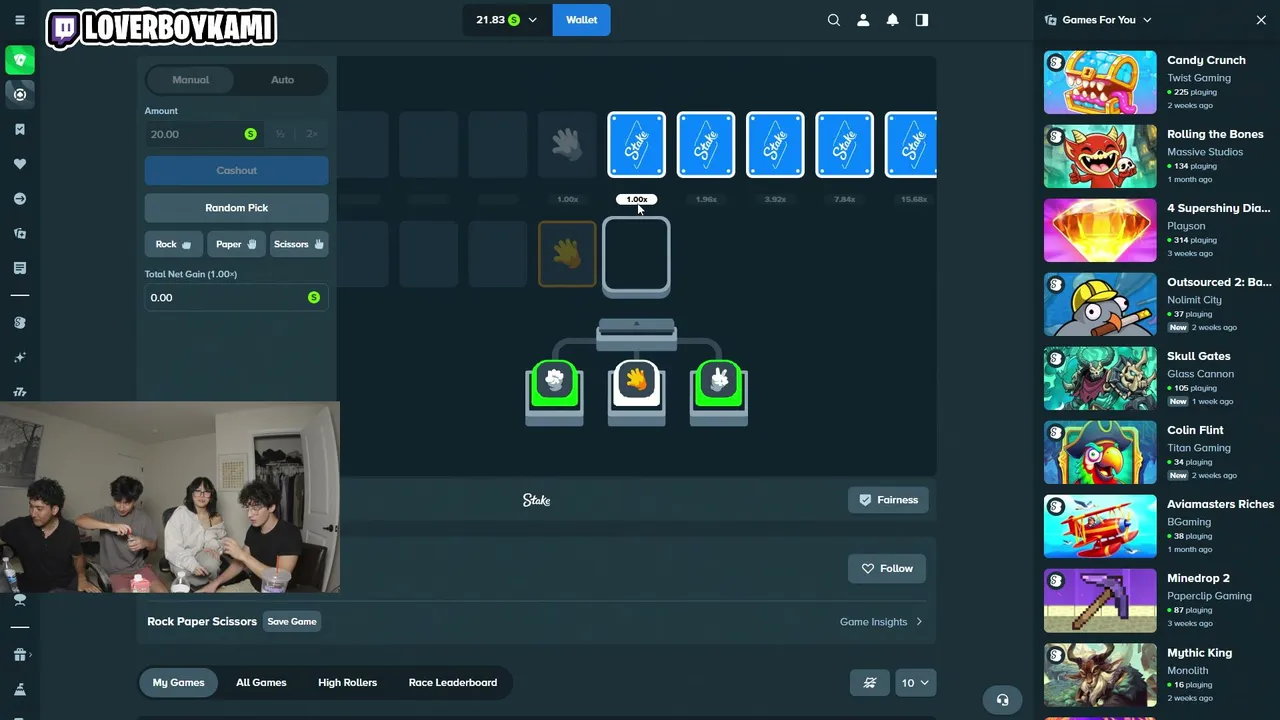Select the High Rollers tab
This screenshot has height=720, width=1280.
[x=348, y=683]
